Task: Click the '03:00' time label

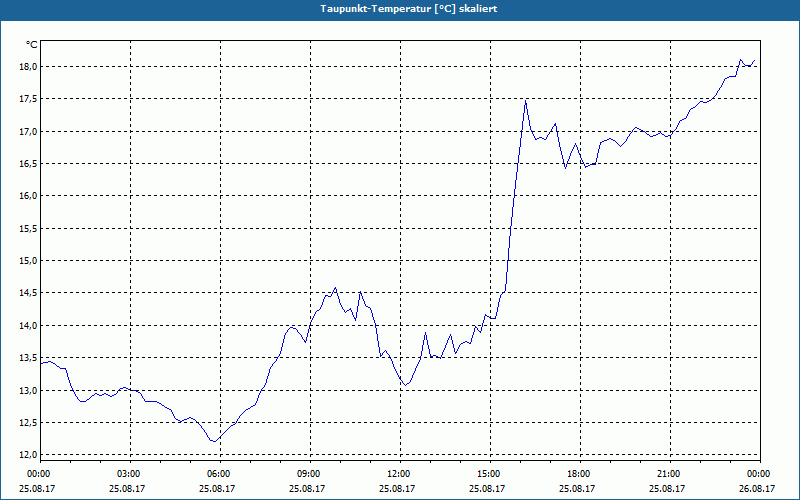Action: point(127,474)
